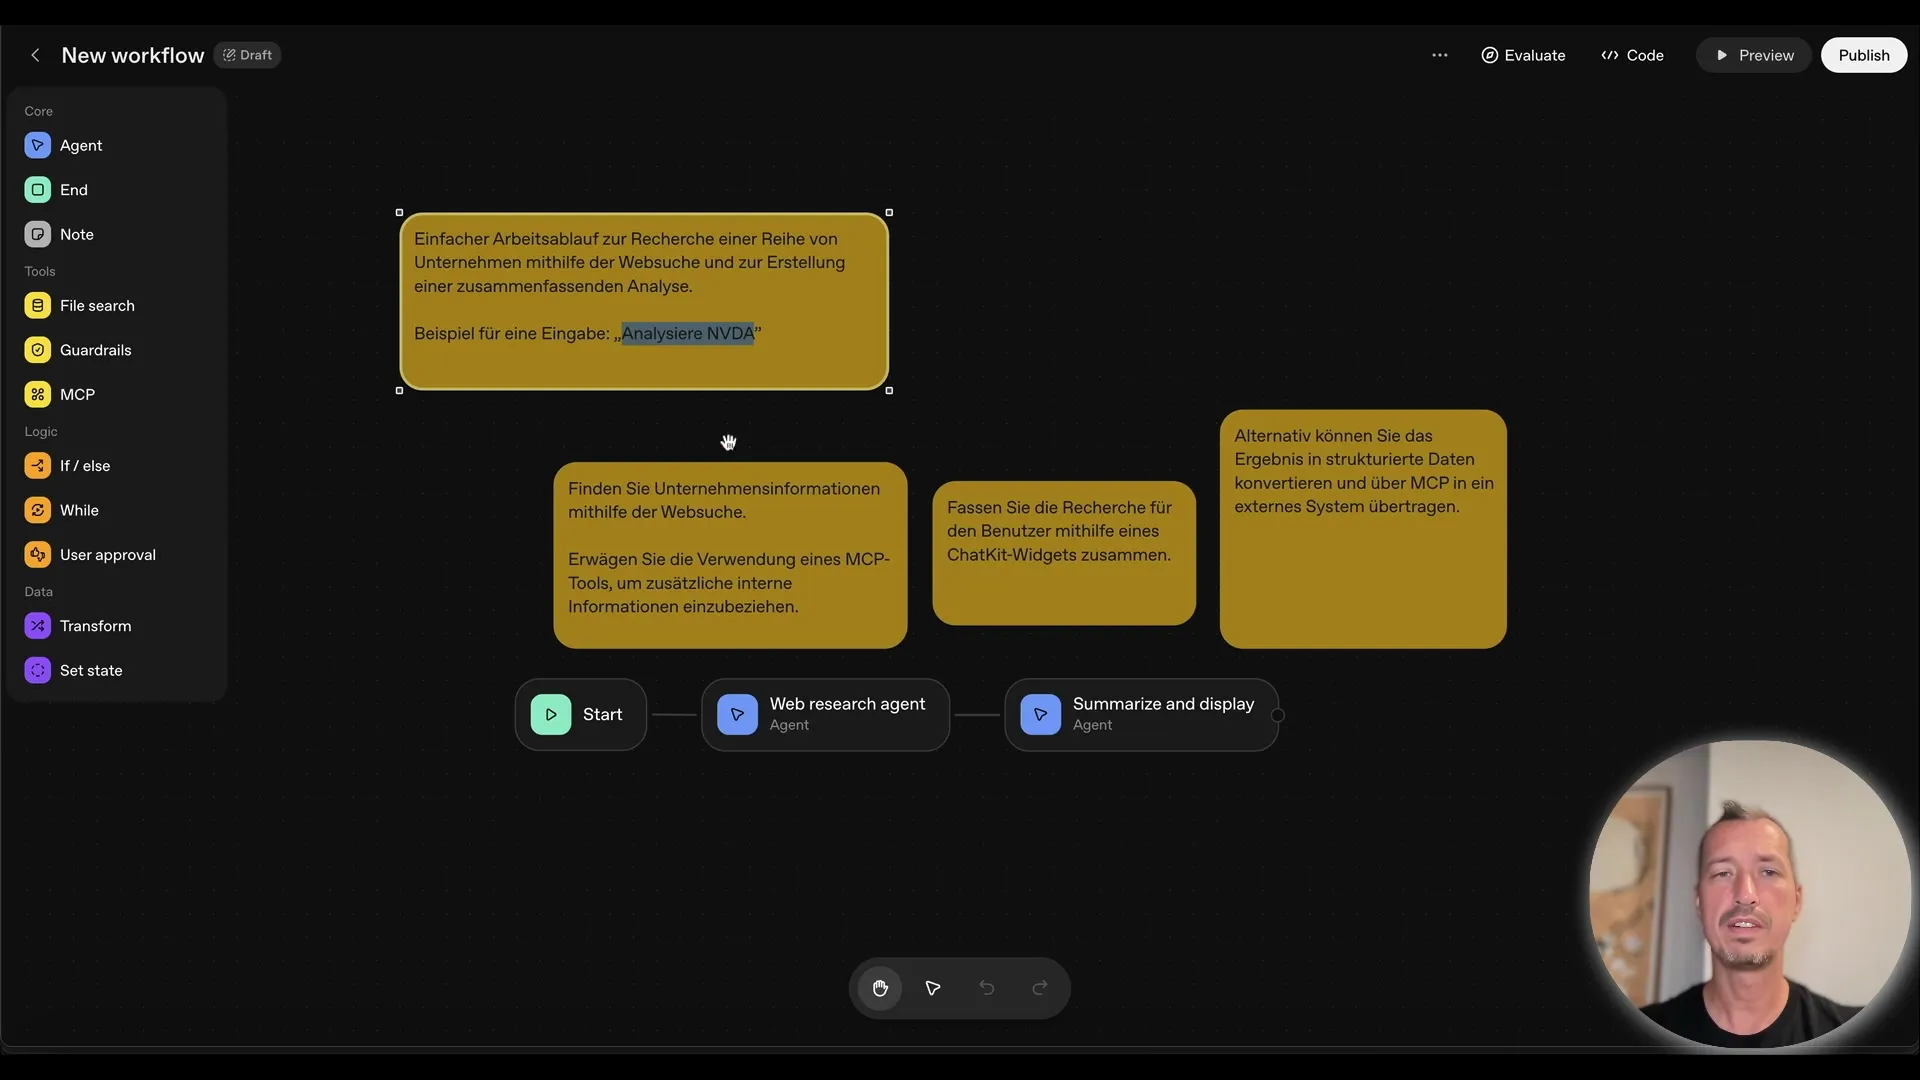Add an End node to the workflow
Screen dimensions: 1920x1080
click(x=72, y=189)
